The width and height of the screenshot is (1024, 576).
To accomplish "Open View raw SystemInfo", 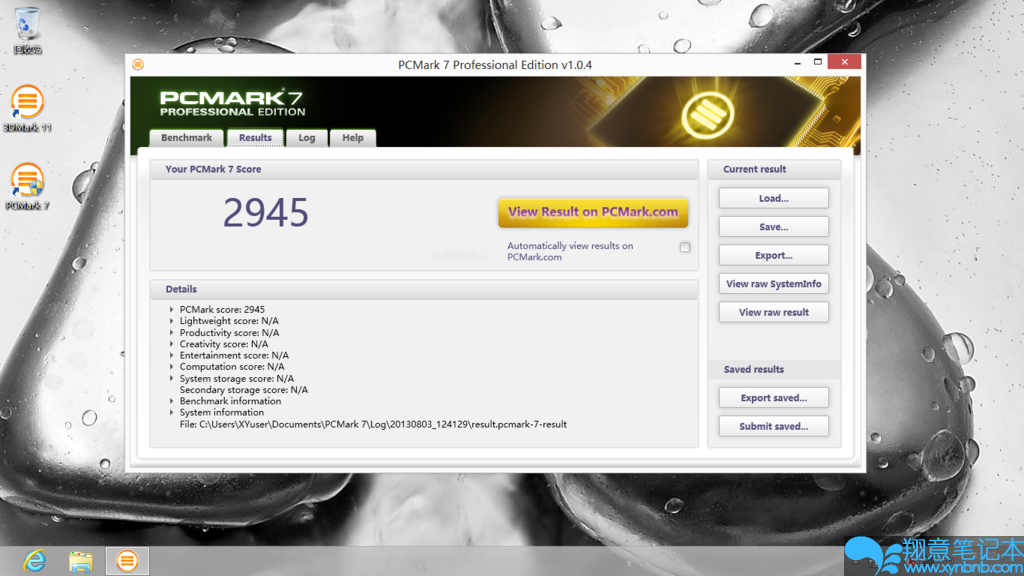I will tap(774, 283).
